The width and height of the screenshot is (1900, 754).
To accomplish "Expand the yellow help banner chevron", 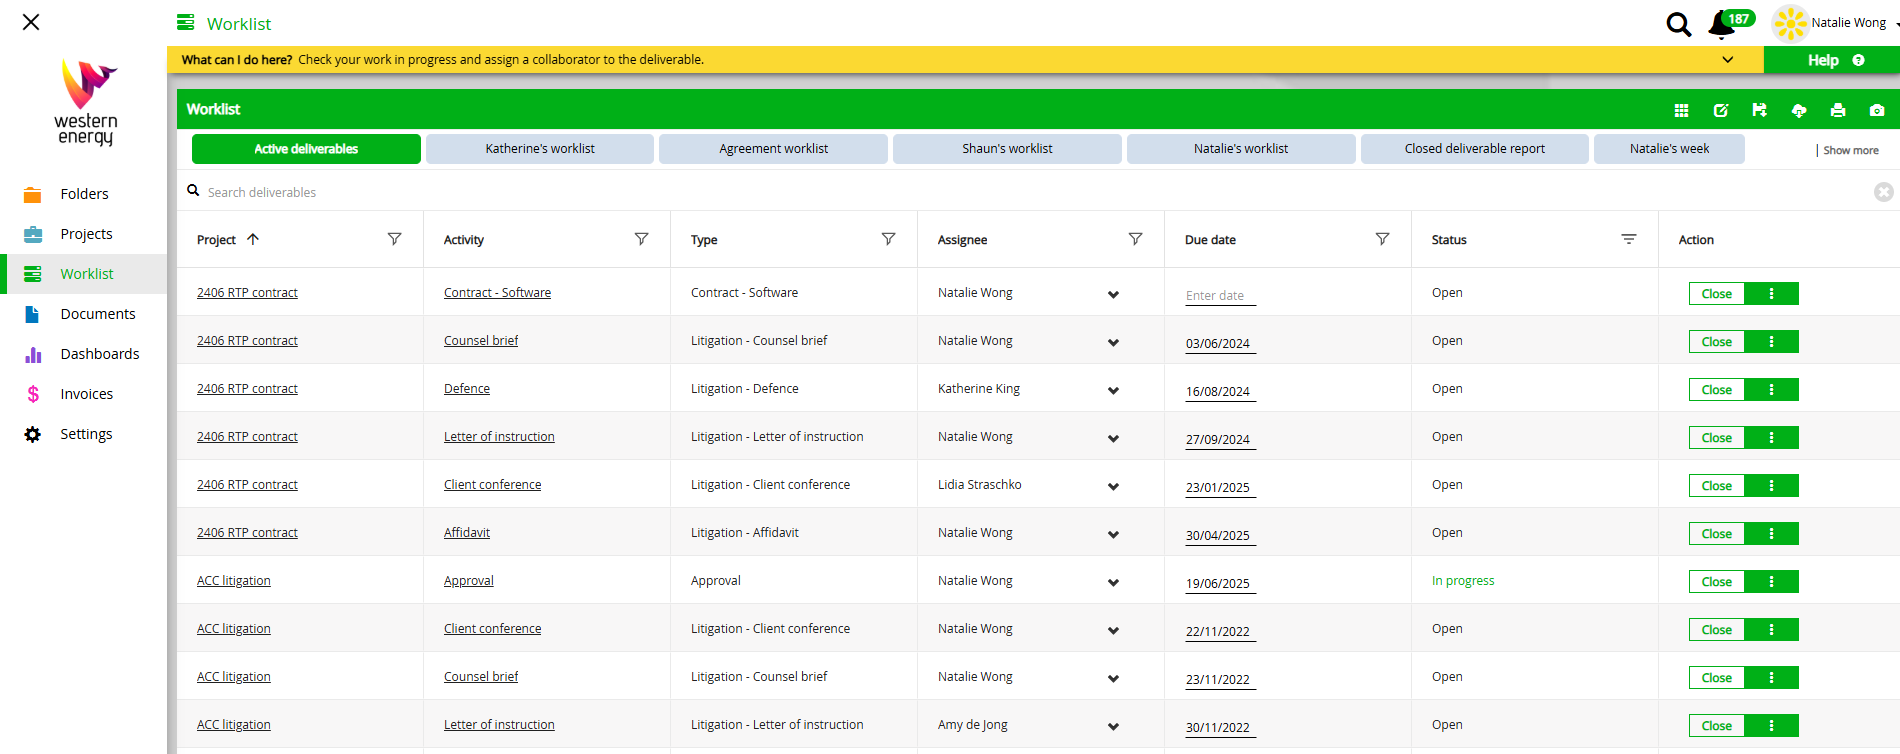I will 1727,60.
